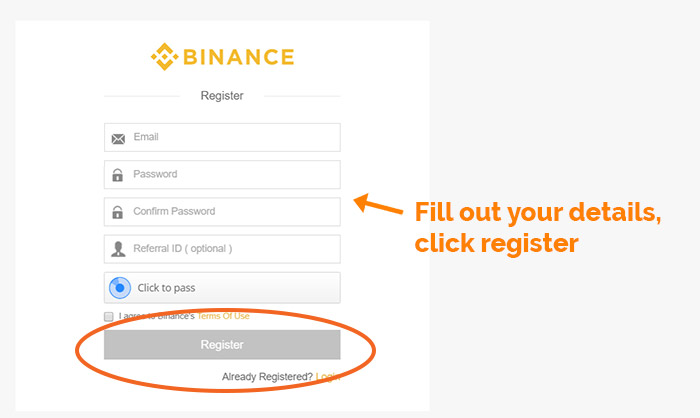Select the Click to pass verification box
This screenshot has width=700, height=418.
(x=222, y=288)
